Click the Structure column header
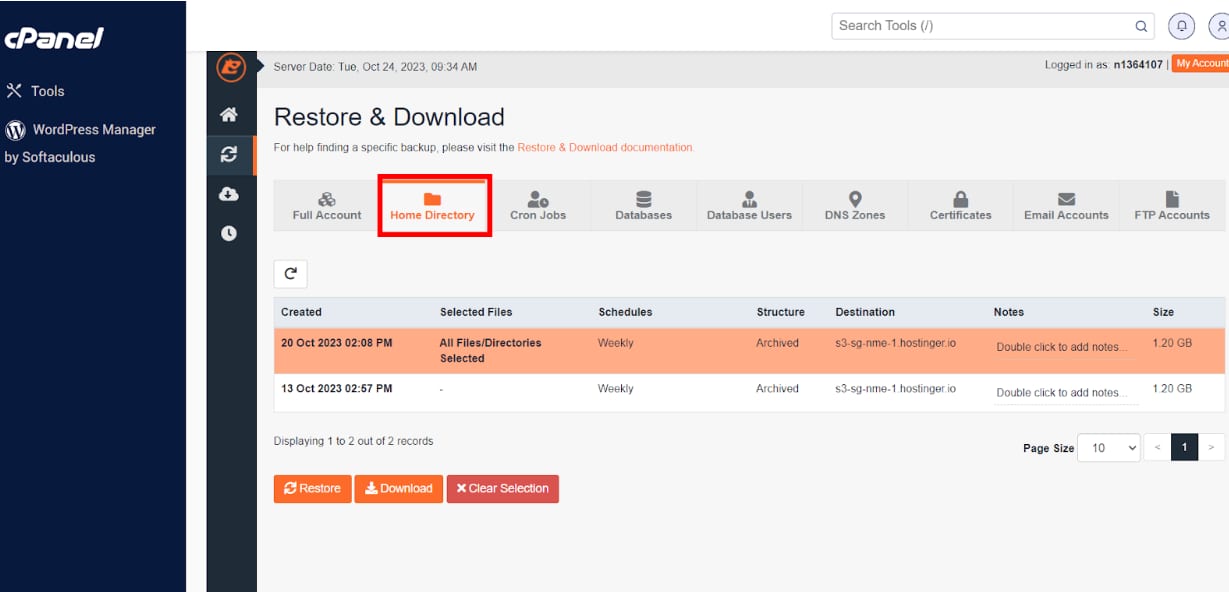 coord(780,312)
